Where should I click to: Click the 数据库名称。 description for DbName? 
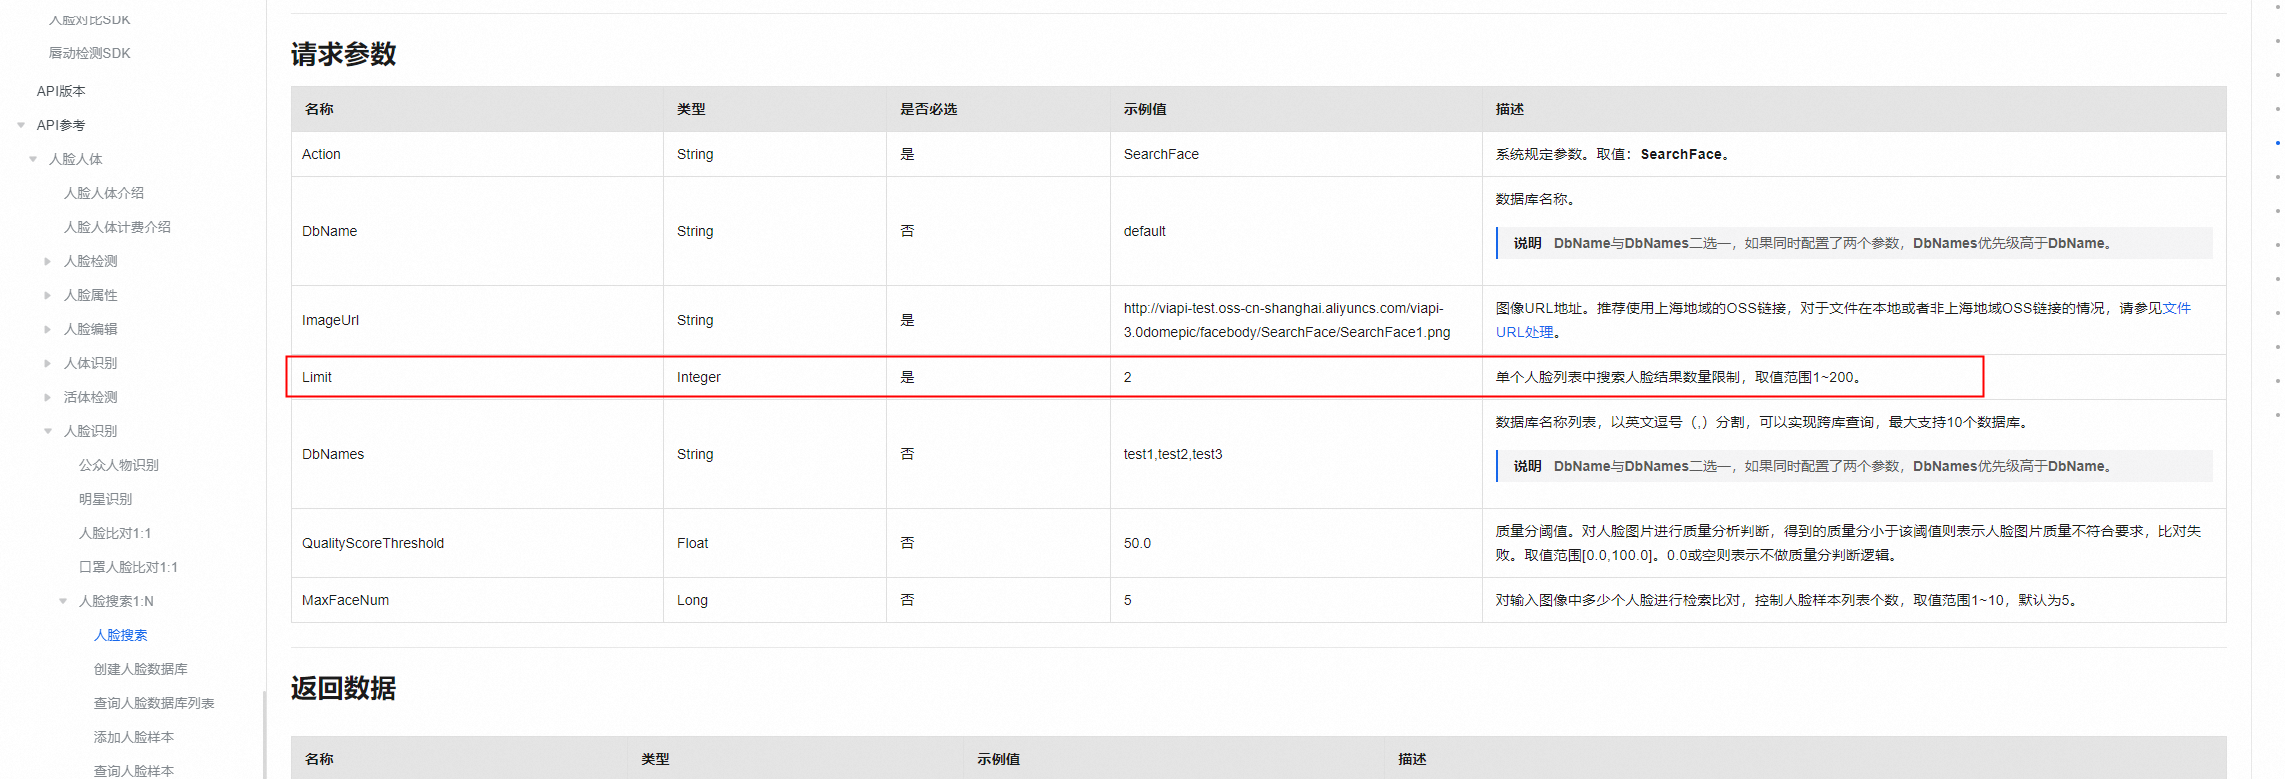coord(1535,199)
